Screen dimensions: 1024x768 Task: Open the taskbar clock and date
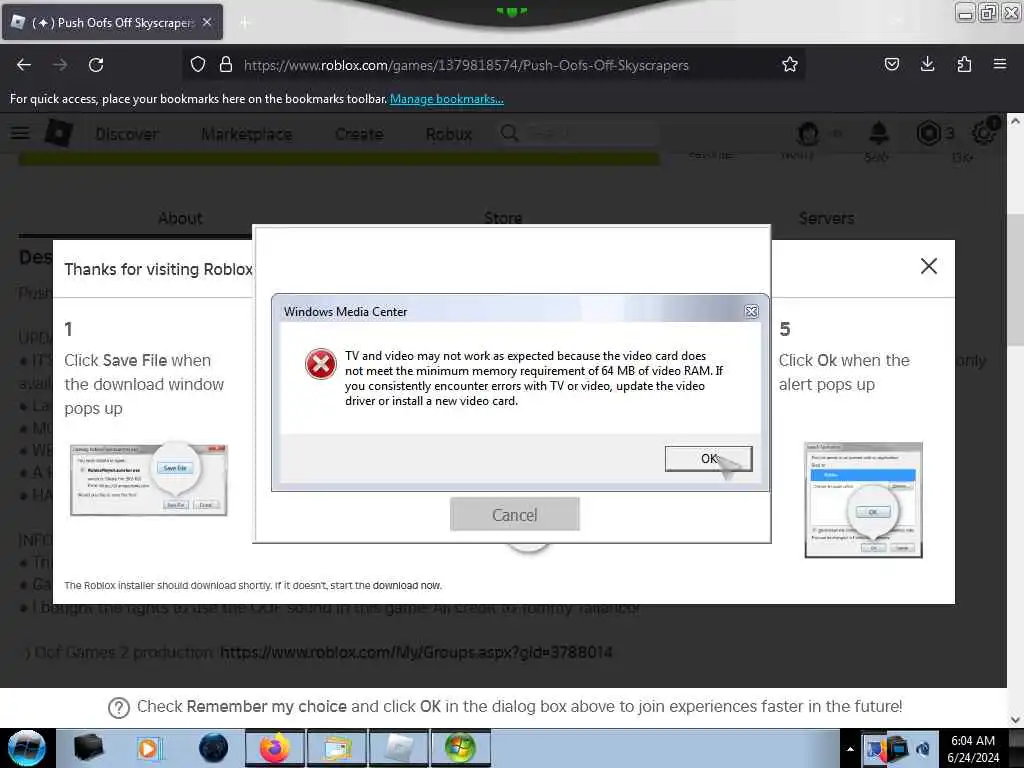point(973,749)
